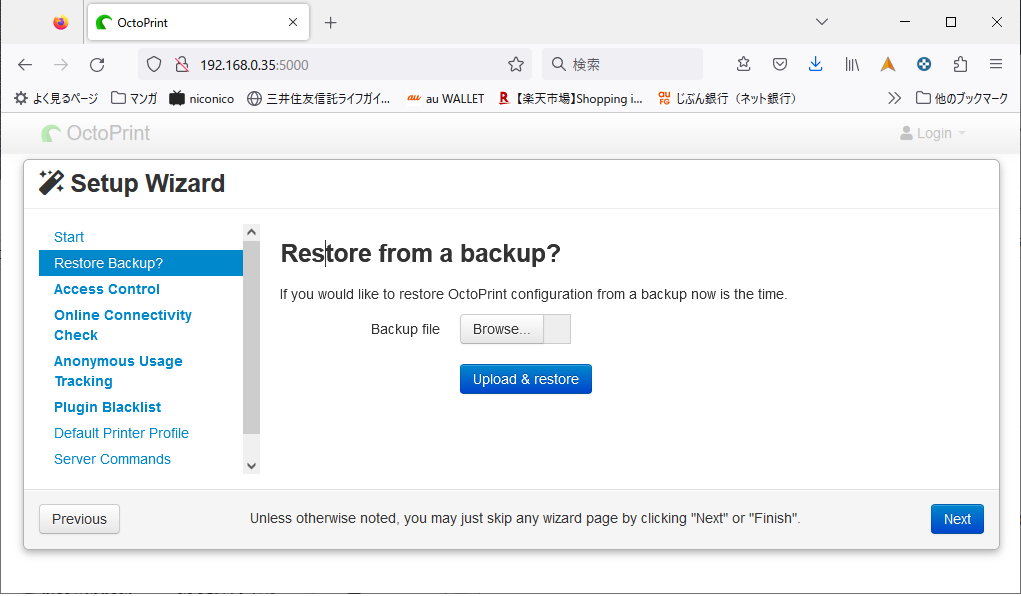Click the Next button
This screenshot has height=596, width=1021.
pos(957,519)
